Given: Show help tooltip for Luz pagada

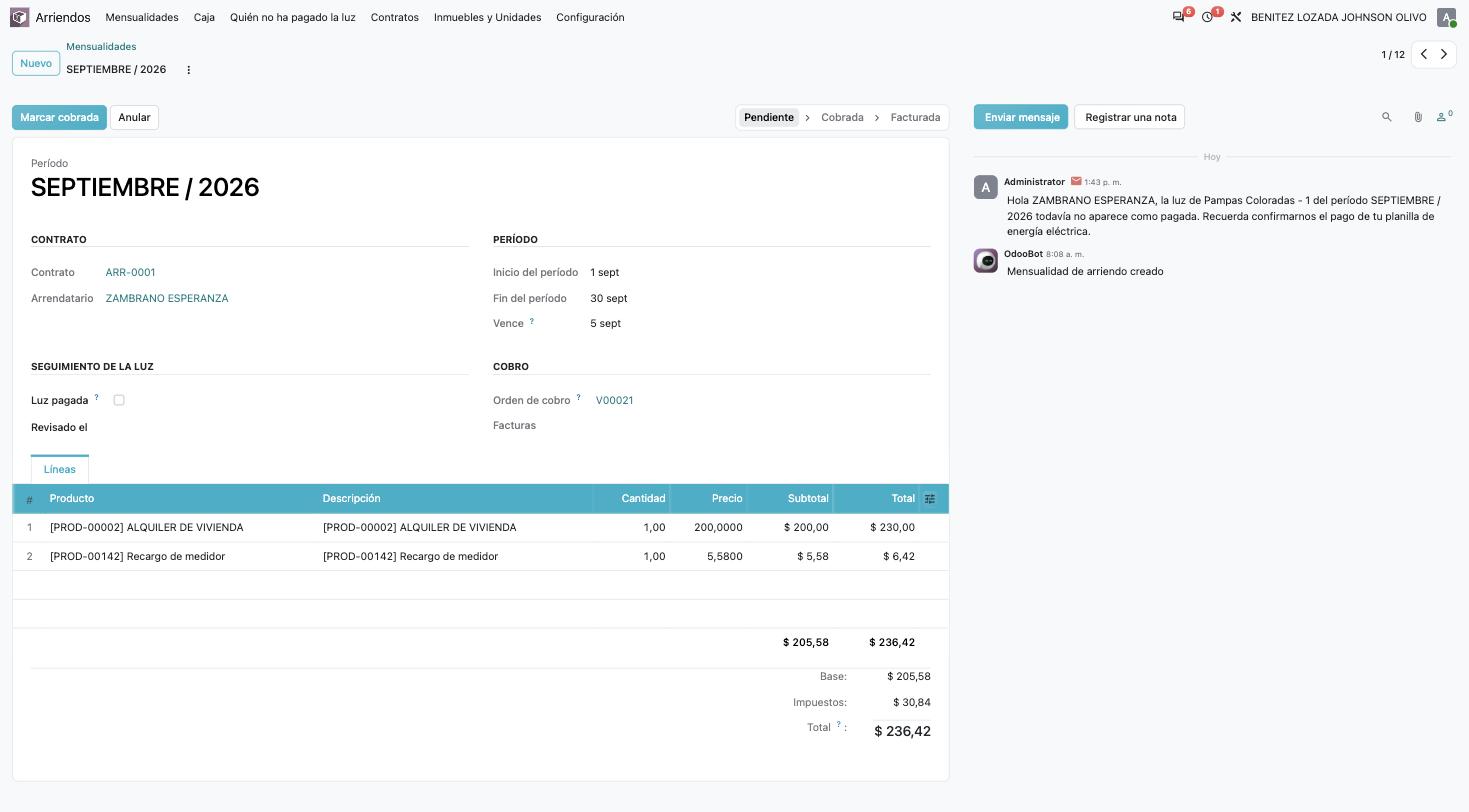Looking at the screenshot, I should point(97,397).
